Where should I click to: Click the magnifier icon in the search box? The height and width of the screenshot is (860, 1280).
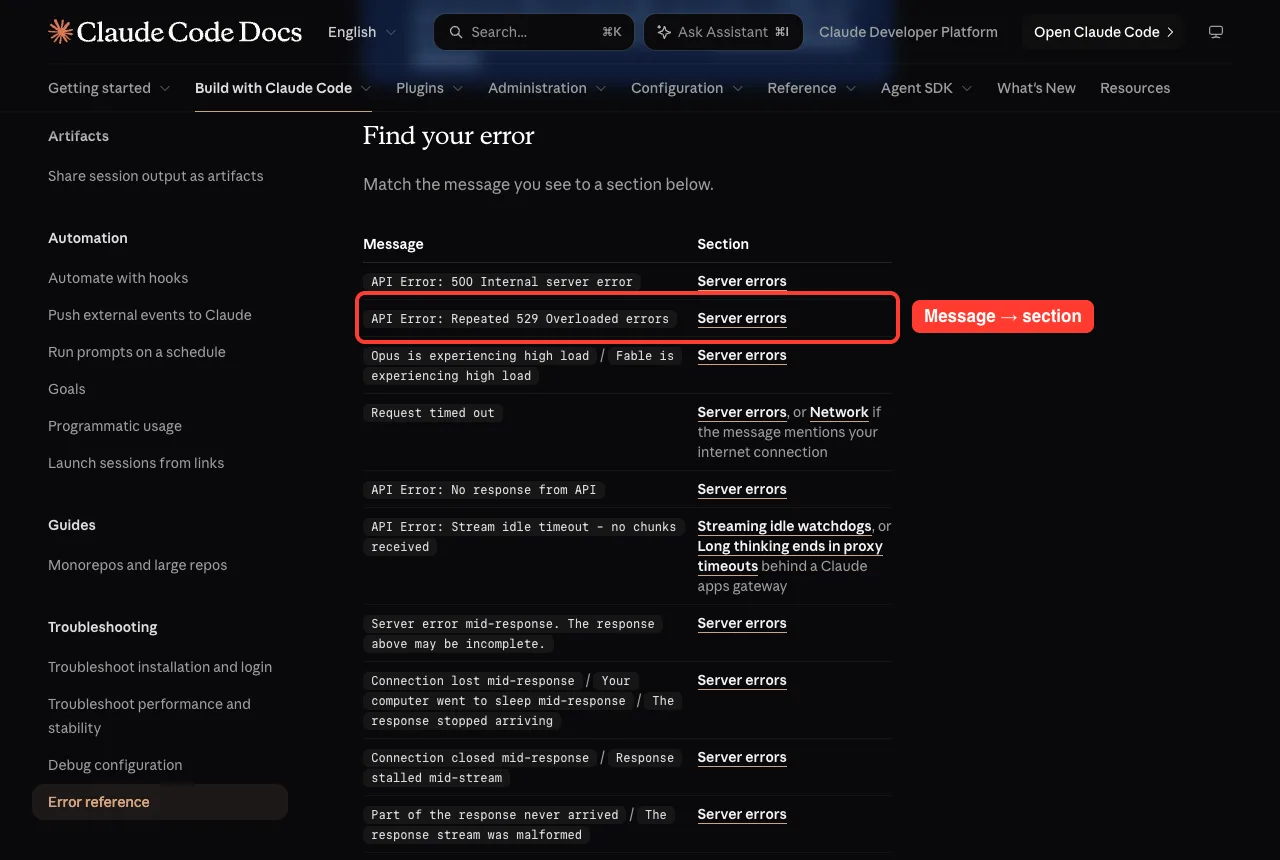click(x=456, y=32)
